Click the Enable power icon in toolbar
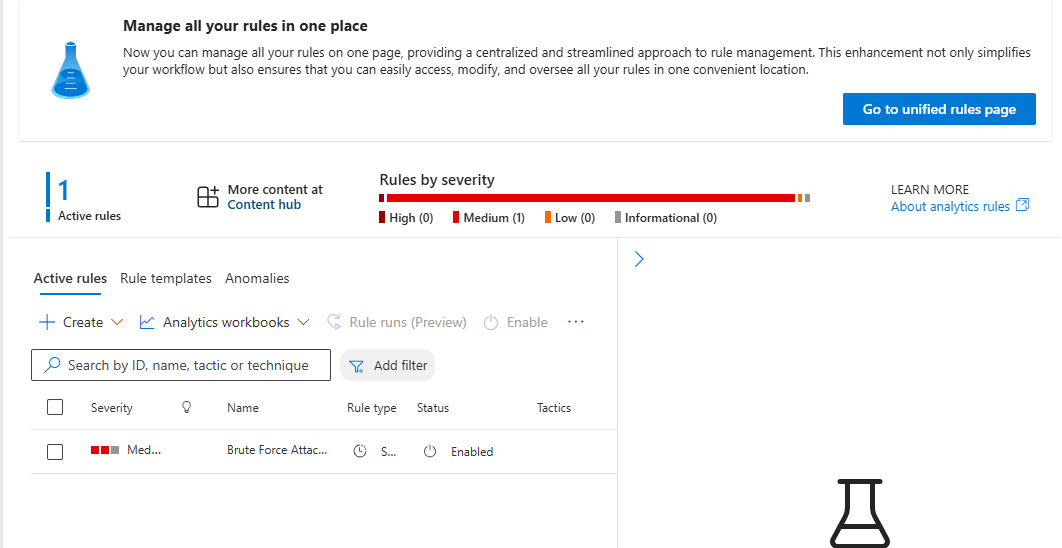Image resolution: width=1062 pixels, height=548 pixels. click(x=491, y=322)
